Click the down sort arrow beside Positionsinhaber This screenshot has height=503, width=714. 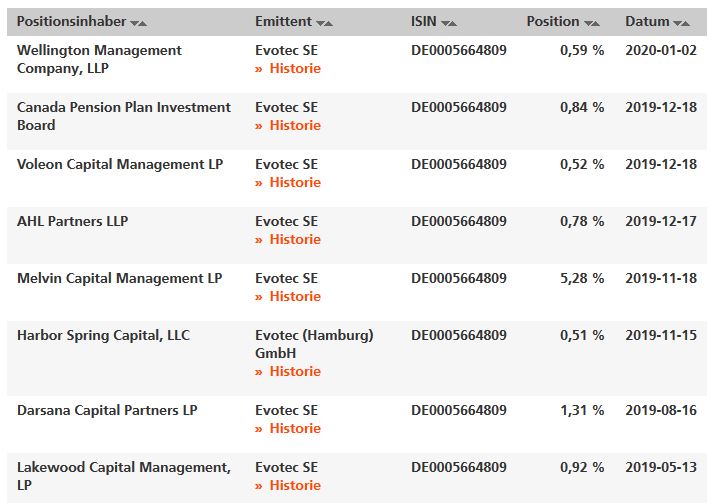134,23
